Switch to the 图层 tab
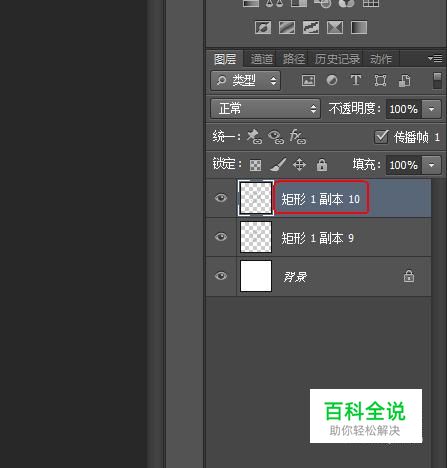This screenshot has height=468, width=447. tap(225, 59)
